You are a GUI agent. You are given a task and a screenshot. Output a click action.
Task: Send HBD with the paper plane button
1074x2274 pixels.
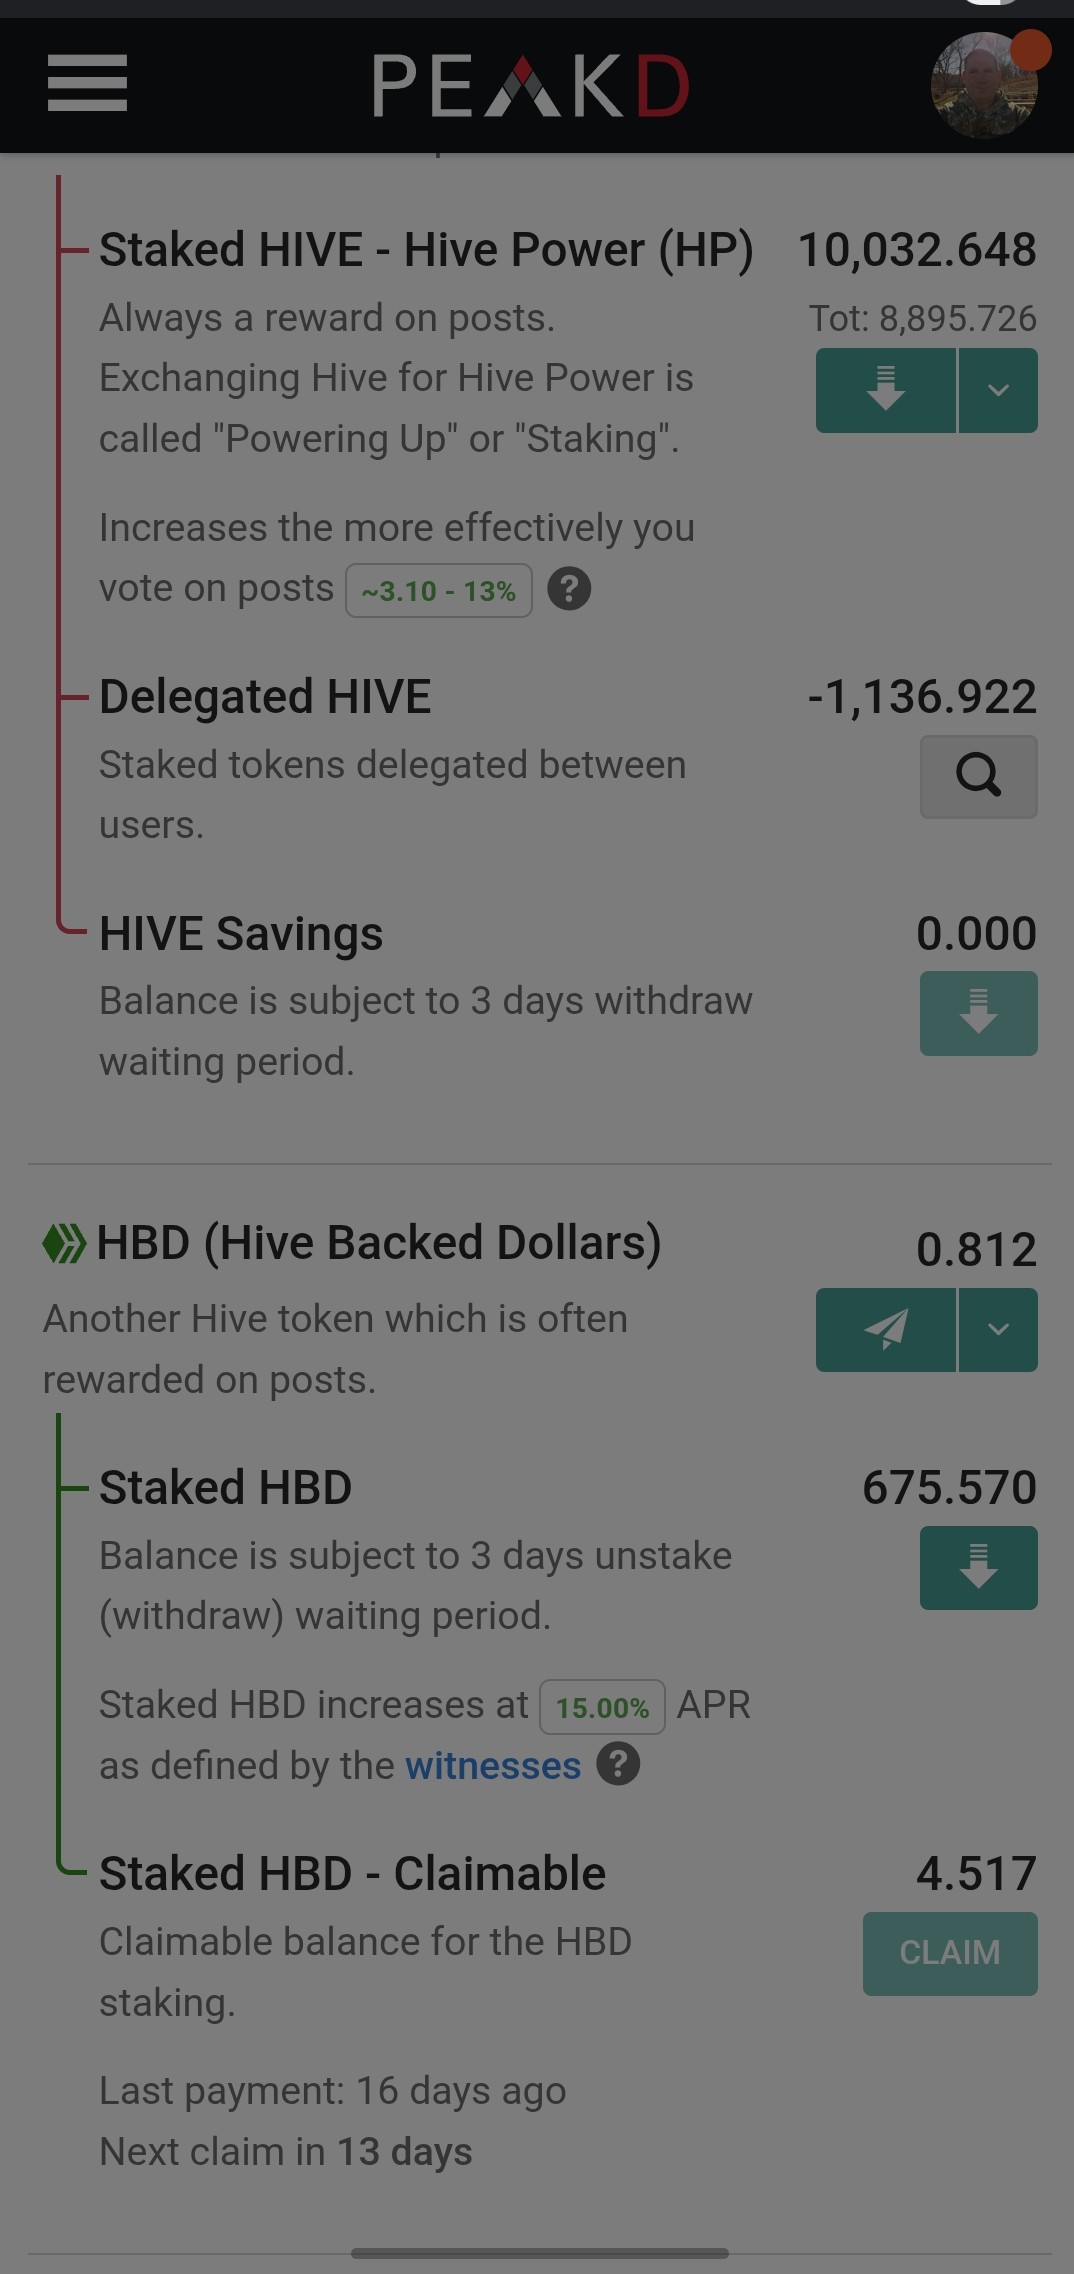(x=886, y=1329)
